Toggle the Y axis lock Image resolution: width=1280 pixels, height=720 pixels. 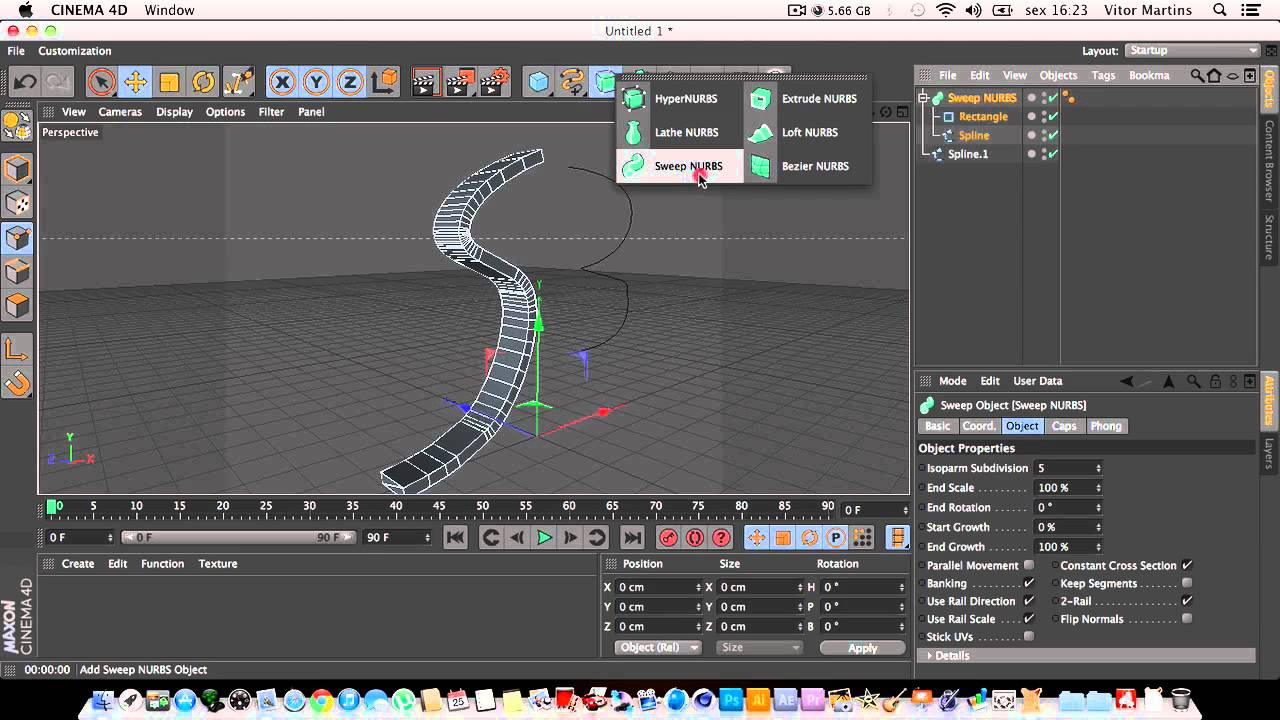[316, 82]
